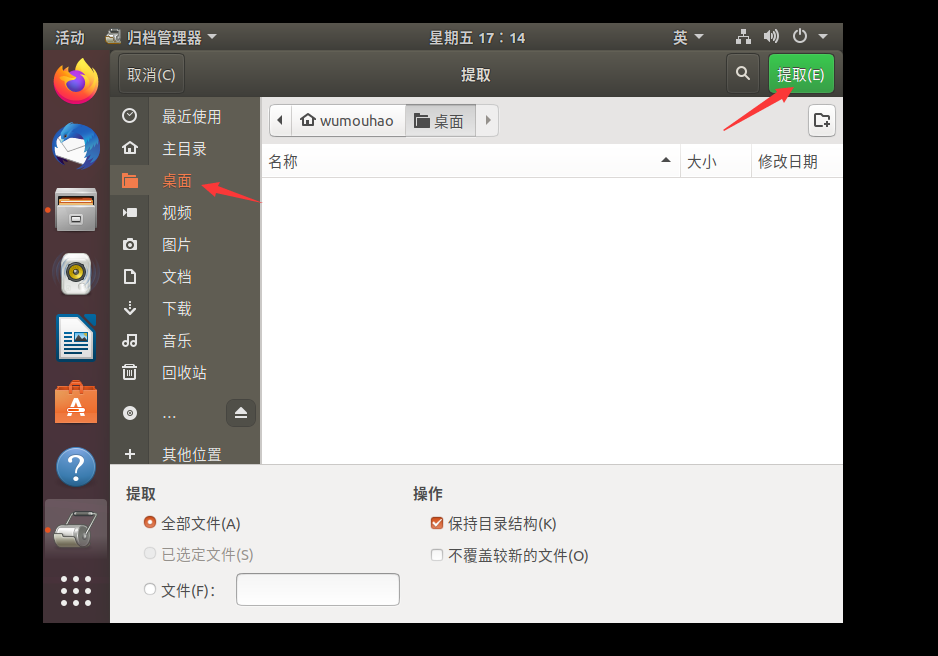
Task: Create new folder icon button
Action: coord(821,120)
